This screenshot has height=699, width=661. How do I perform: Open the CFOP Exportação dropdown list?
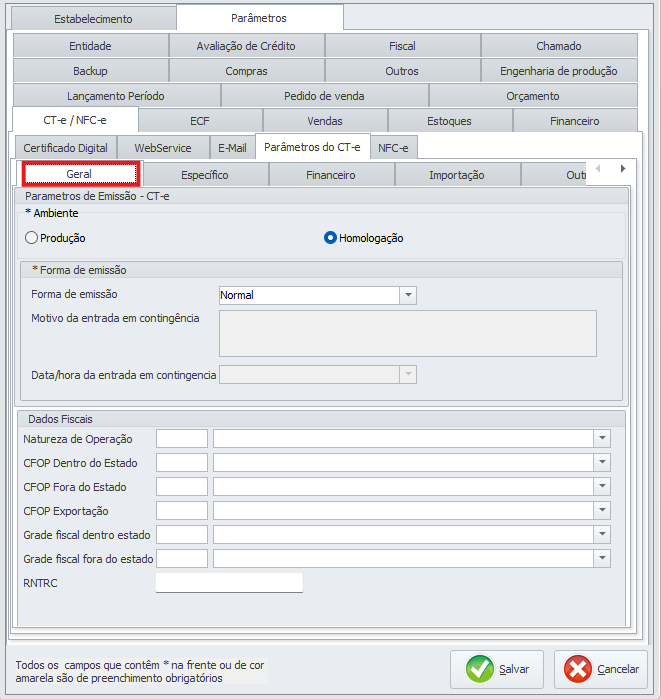(602, 511)
